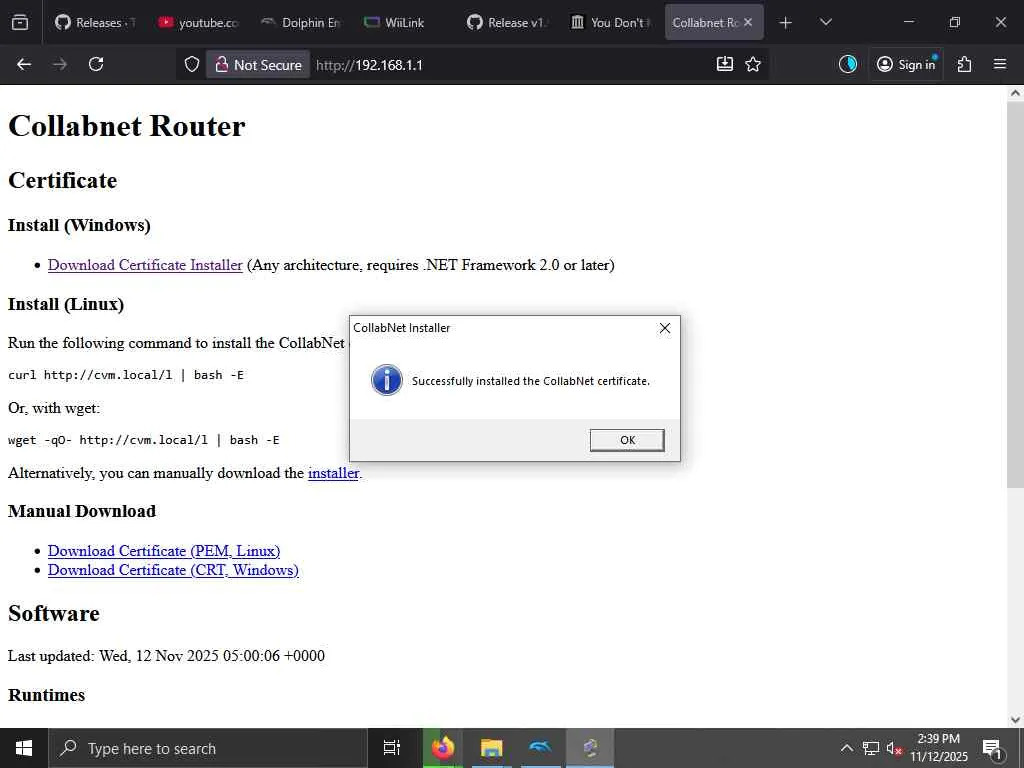Open Task View from the taskbar
Image resolution: width=1024 pixels, height=768 pixels.
point(392,748)
